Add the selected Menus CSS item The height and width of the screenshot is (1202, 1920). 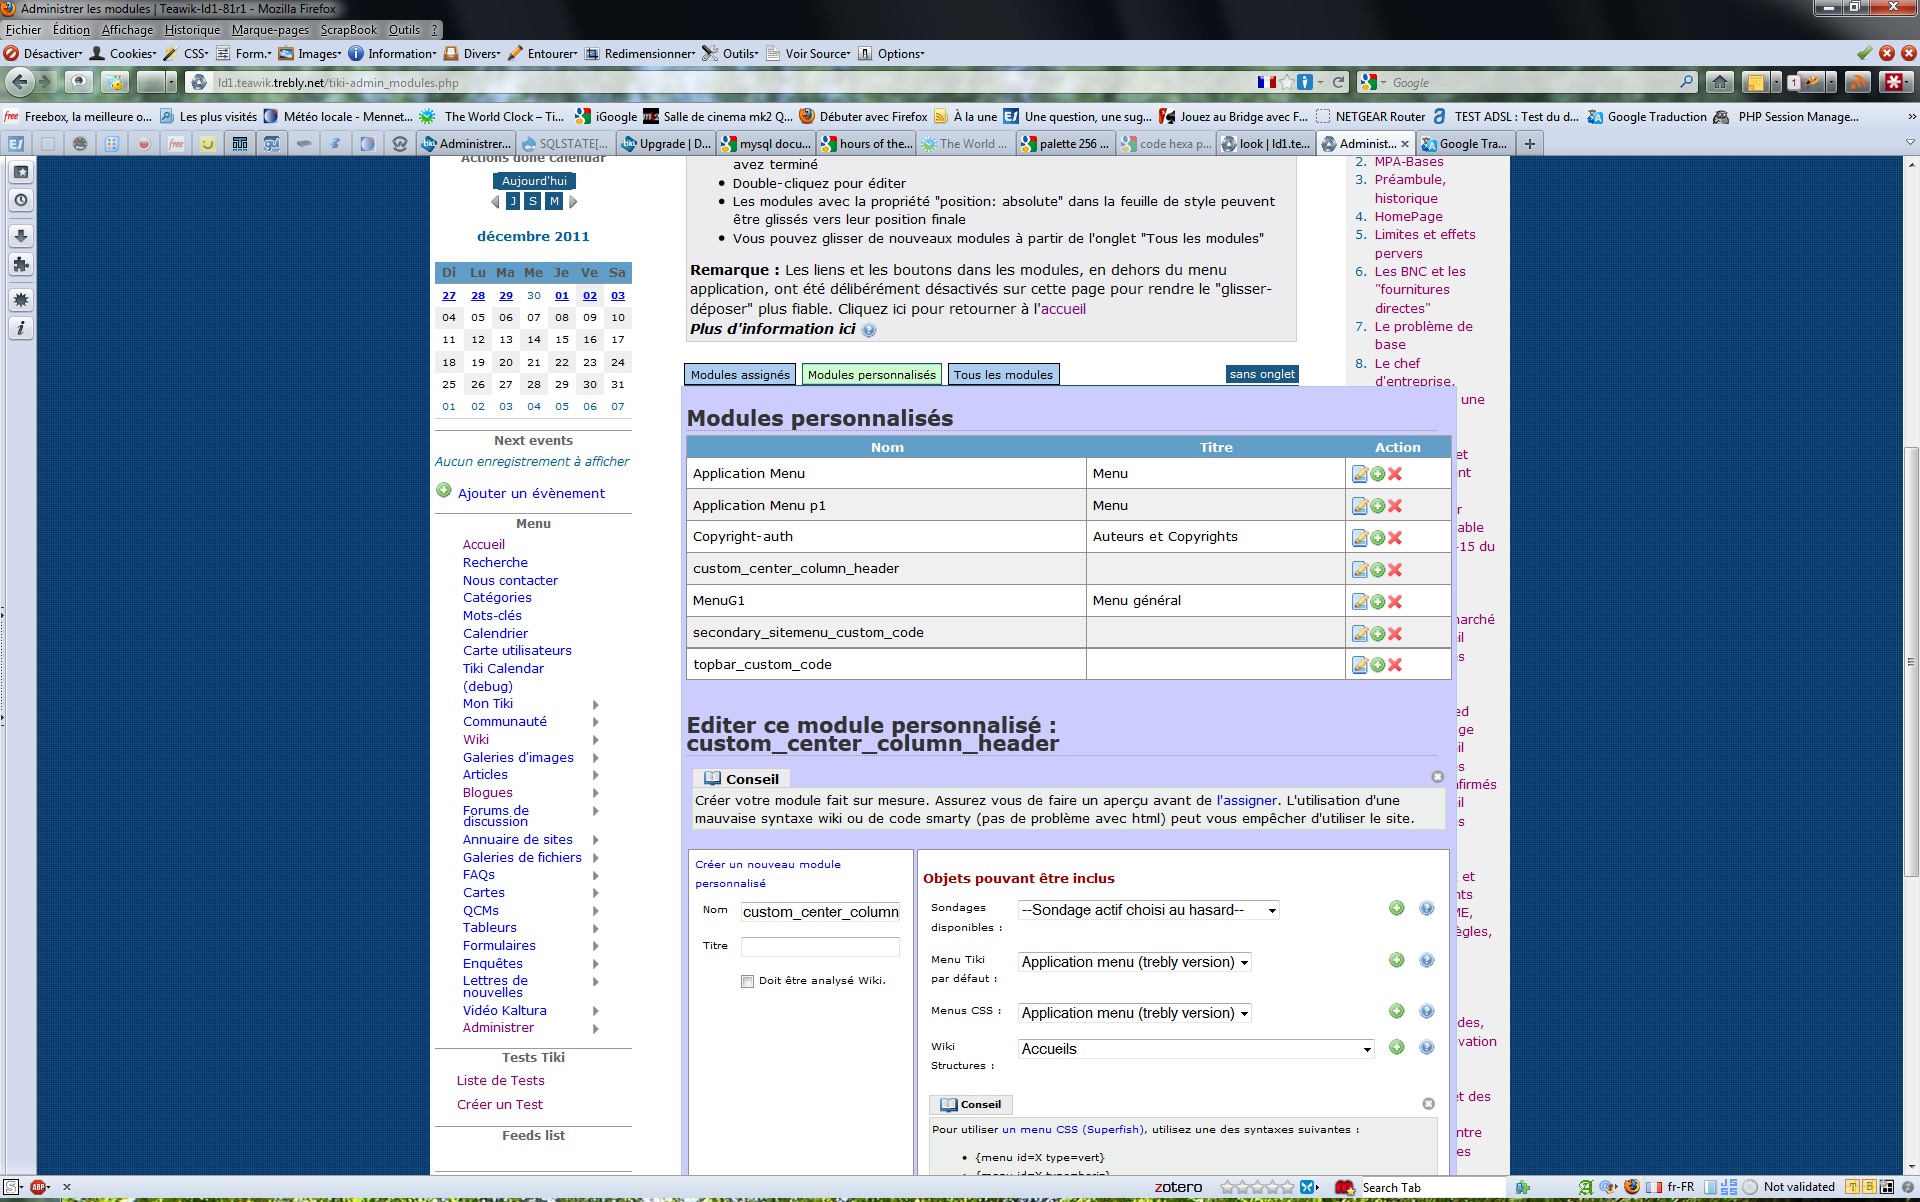(1397, 1011)
